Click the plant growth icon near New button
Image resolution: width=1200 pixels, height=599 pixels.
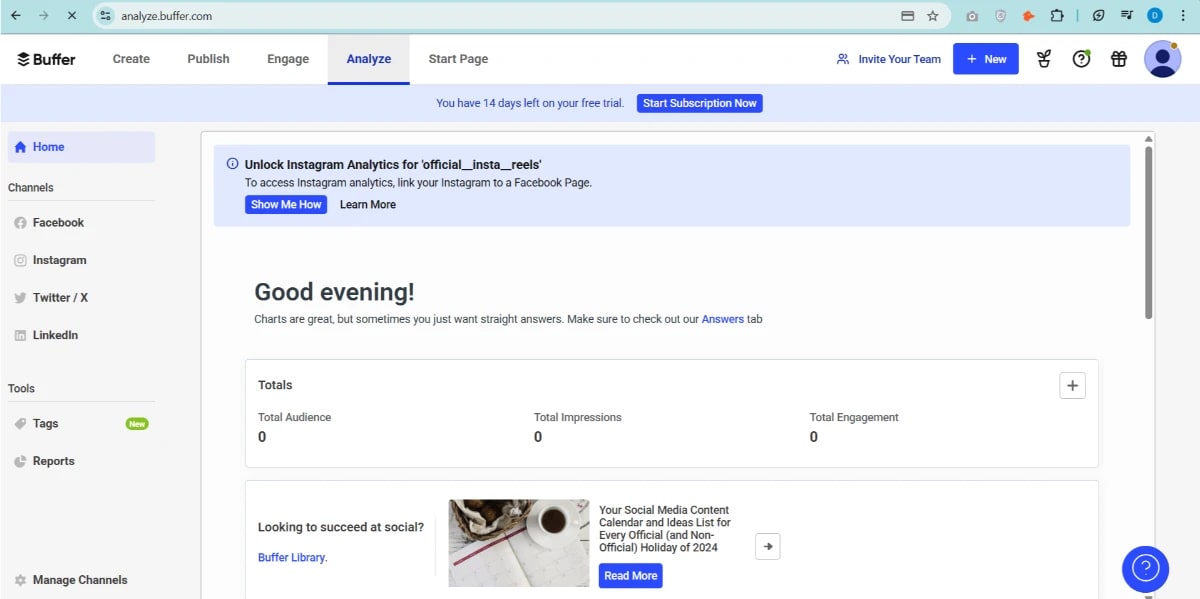pos(1043,59)
